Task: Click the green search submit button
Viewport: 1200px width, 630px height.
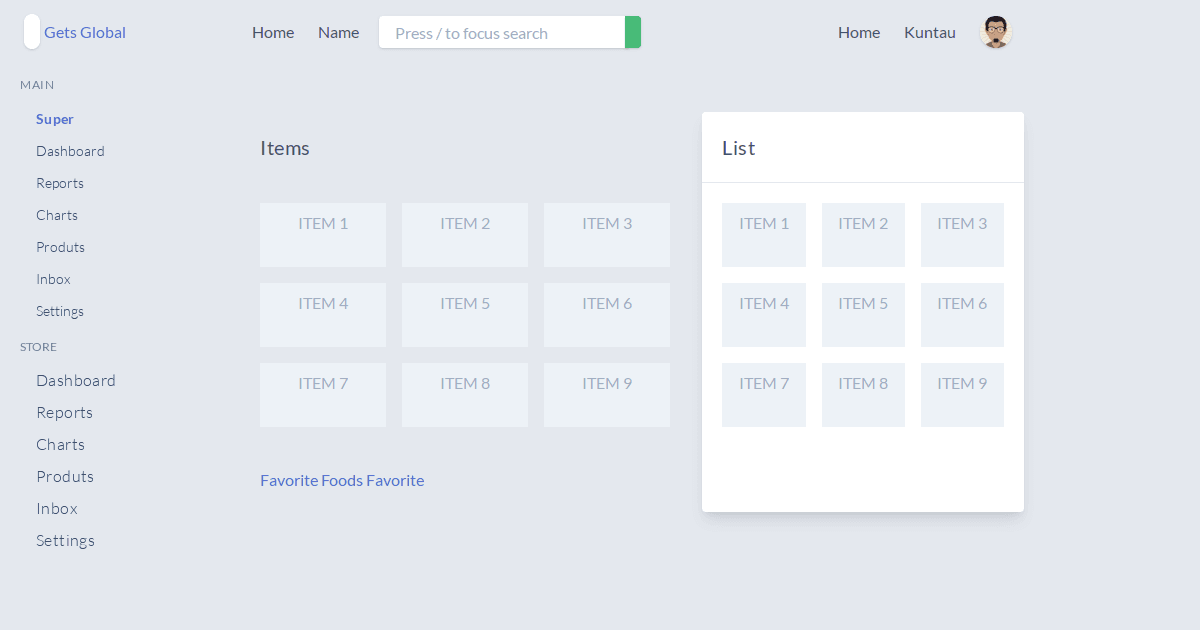Action: tap(633, 32)
